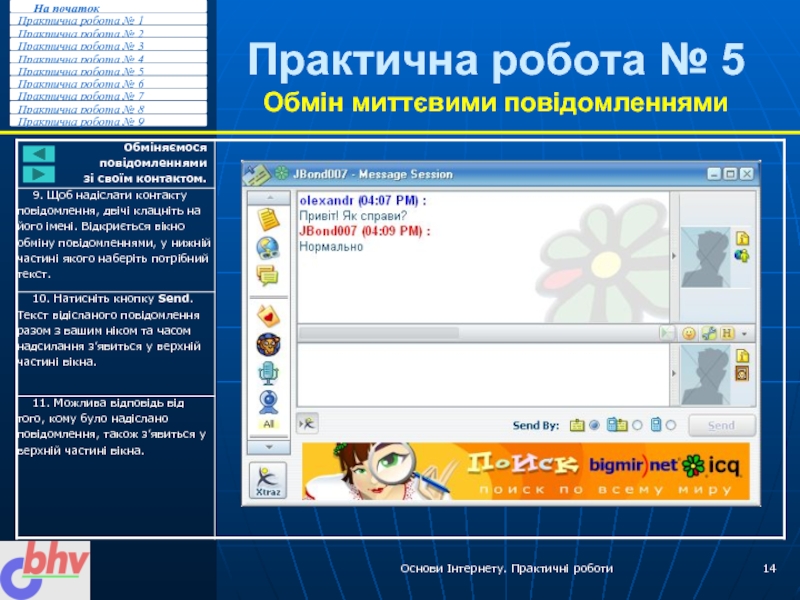800x600 pixels.
Task: Open contact user info icon in history pane
Action: pyautogui.click(x=742, y=238)
